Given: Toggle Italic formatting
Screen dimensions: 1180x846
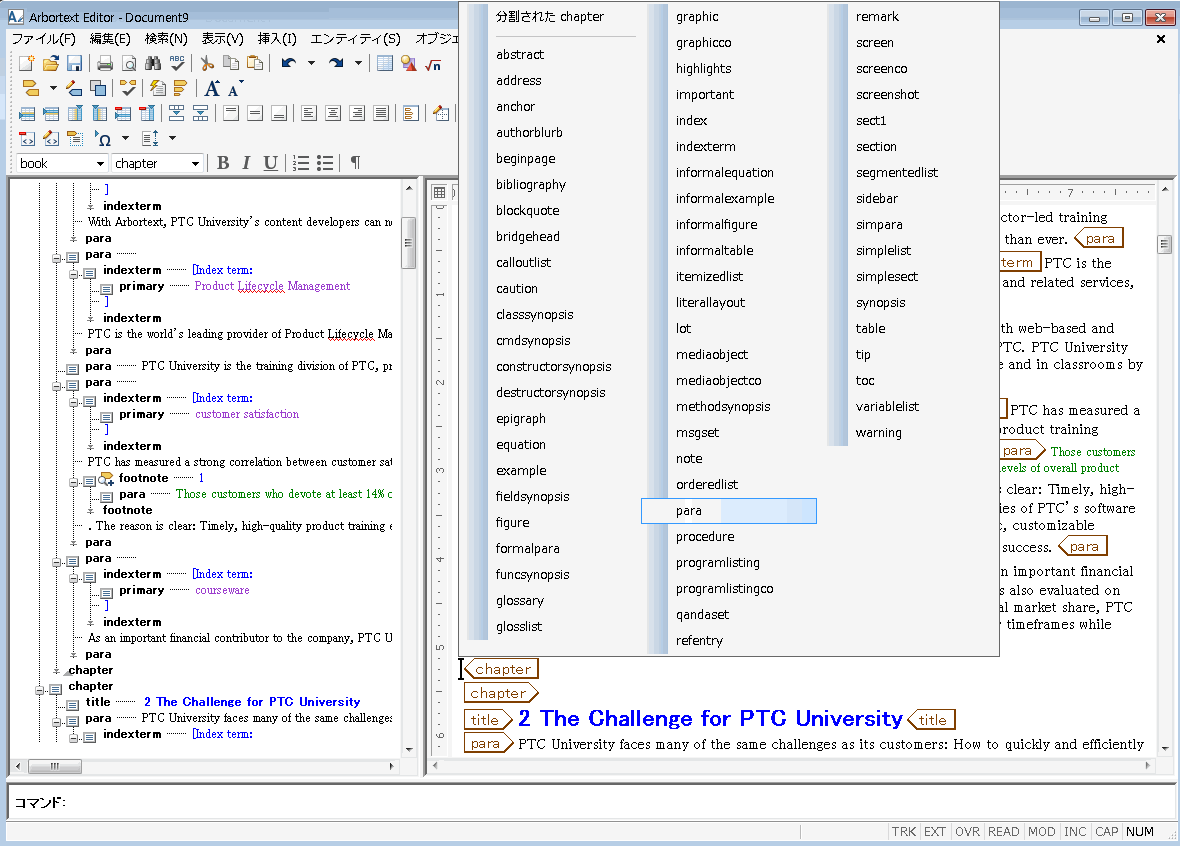Looking at the screenshot, I should tap(246, 163).
